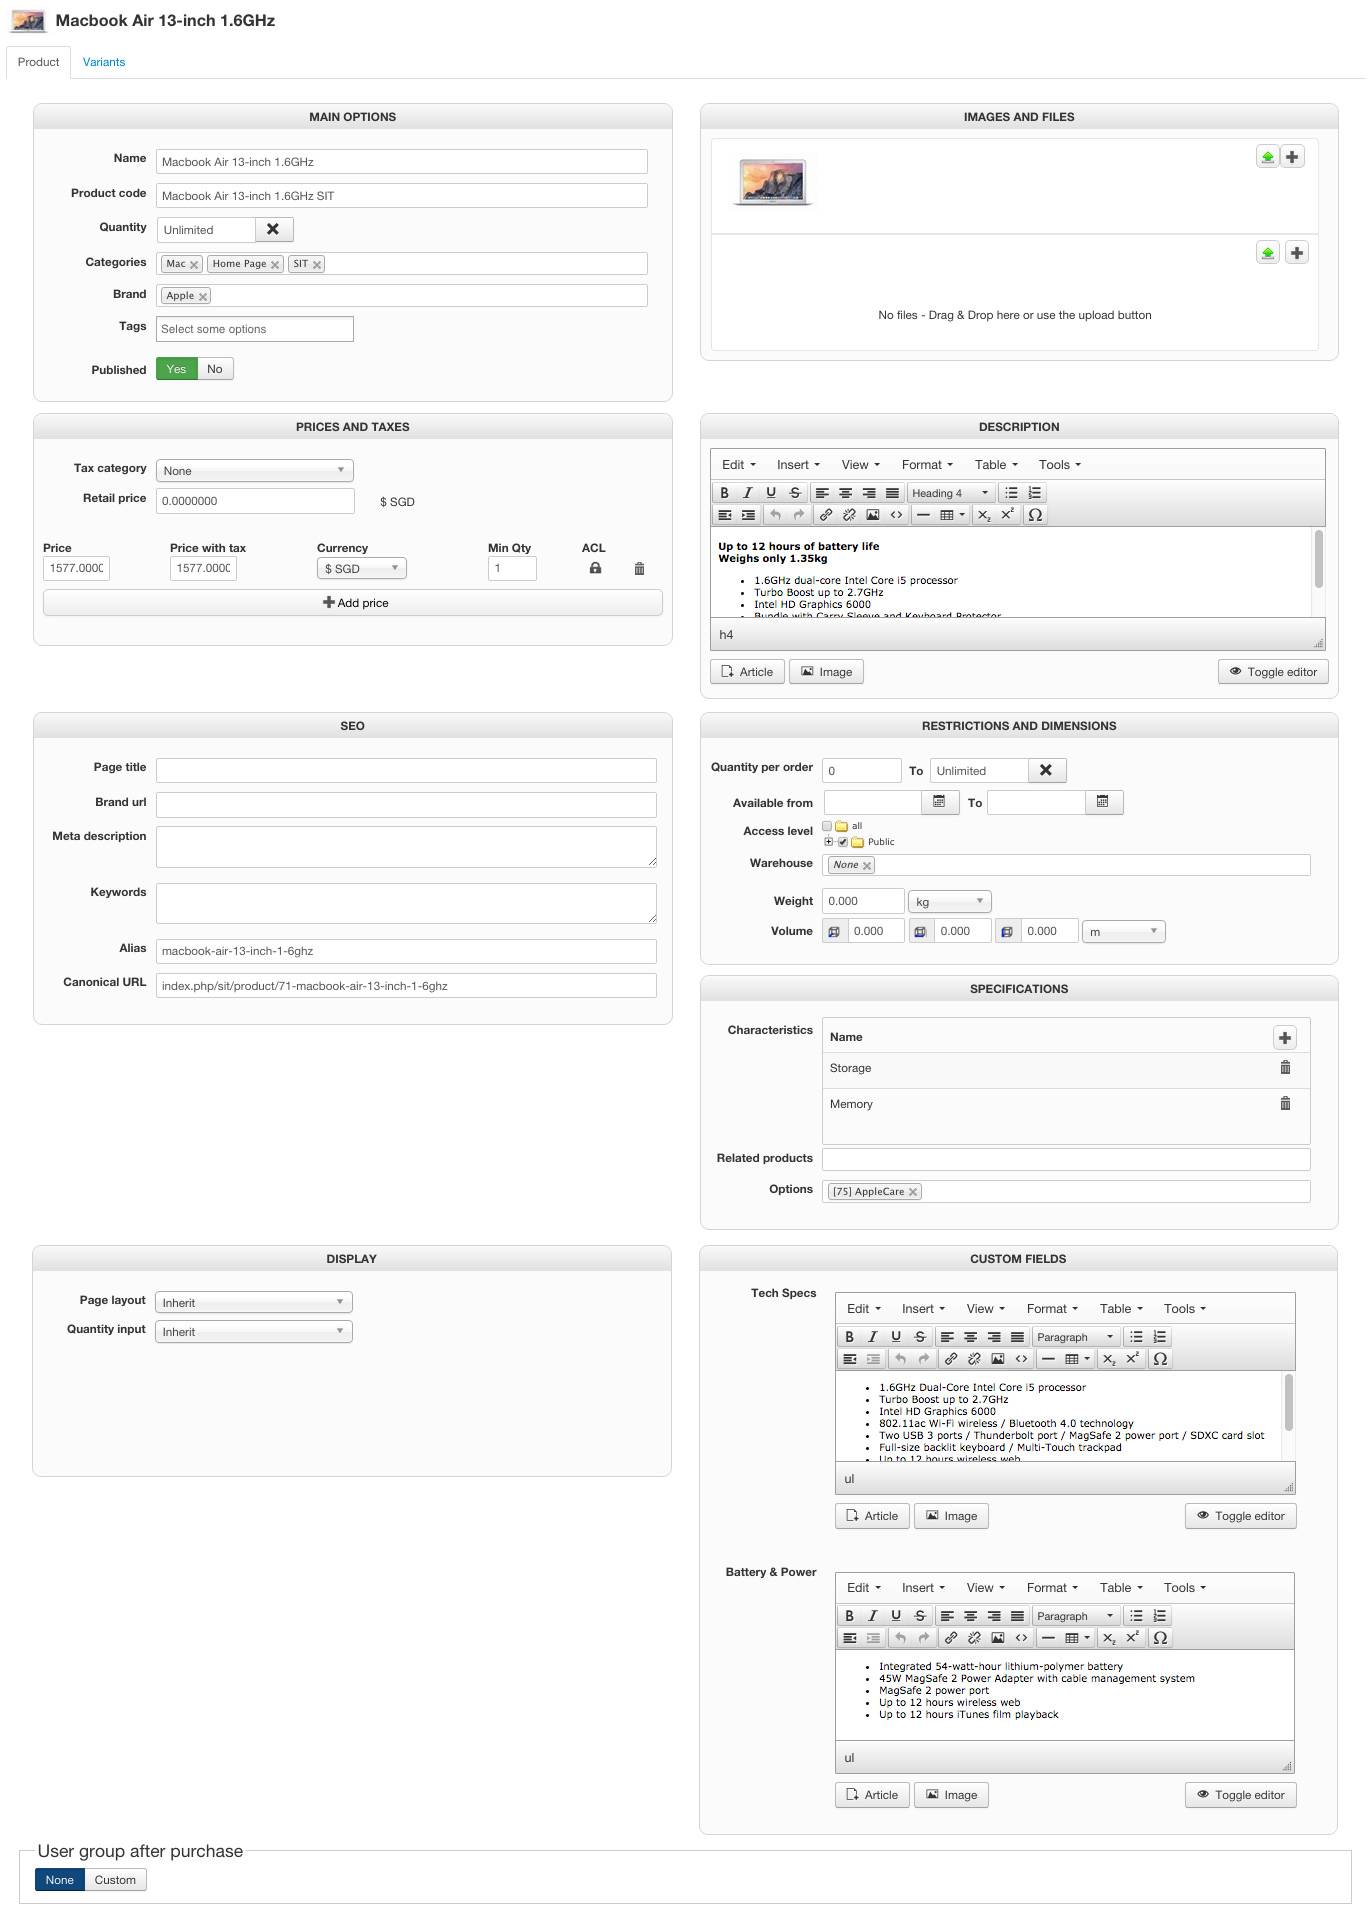The width and height of the screenshot is (1372, 1914).
Task: Underline text in the Description editor
Action: [771, 493]
